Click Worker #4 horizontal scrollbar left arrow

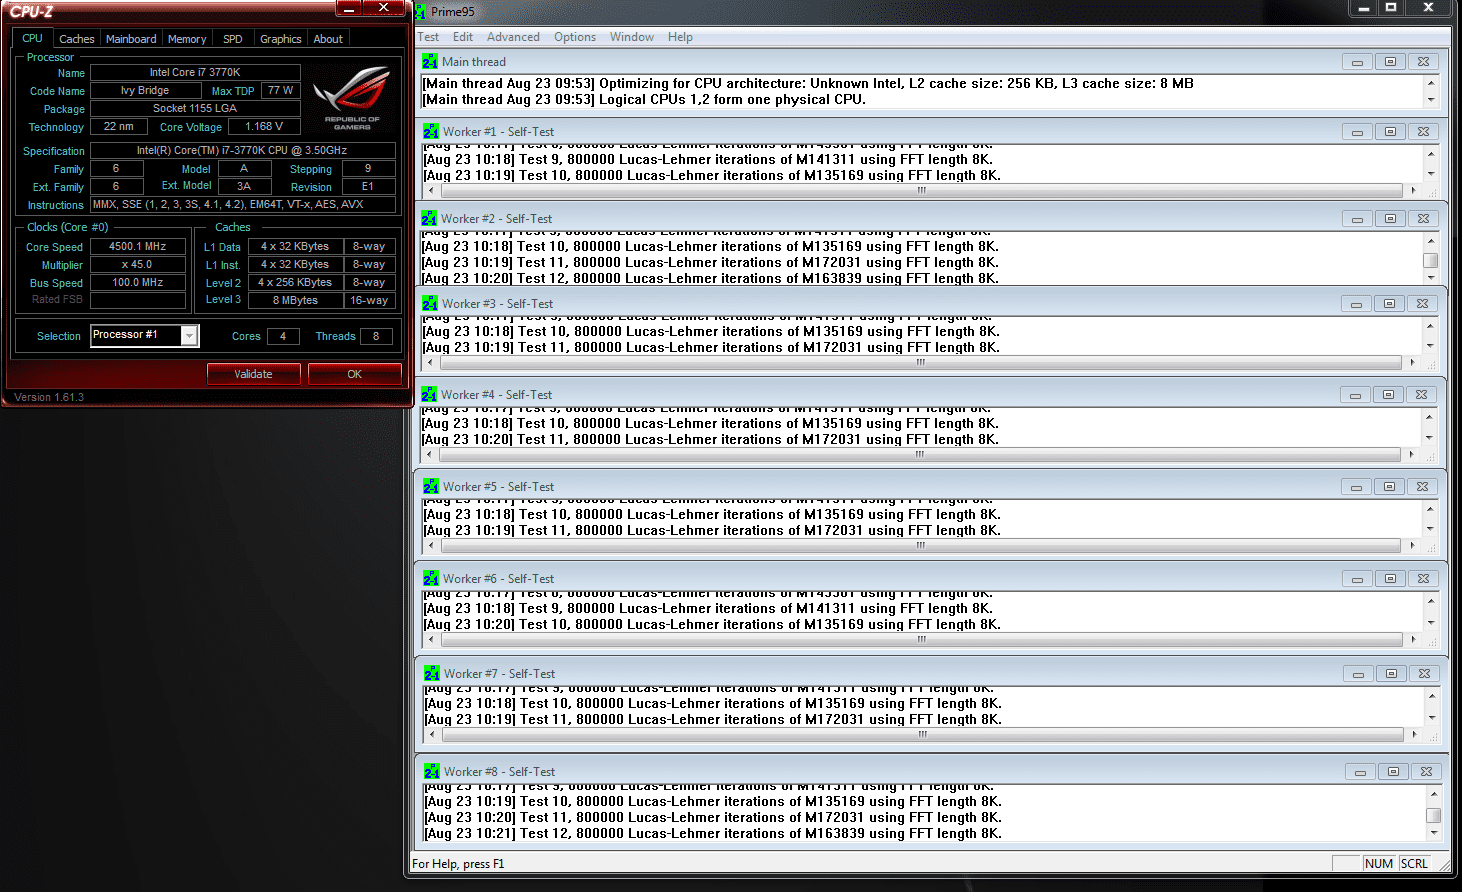click(430, 454)
